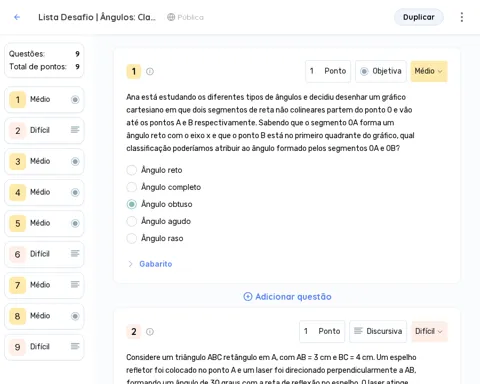Screen dimensions: 480x384
Task: Click objective-type icon in sidebar row 3
Action: (x=75, y=162)
